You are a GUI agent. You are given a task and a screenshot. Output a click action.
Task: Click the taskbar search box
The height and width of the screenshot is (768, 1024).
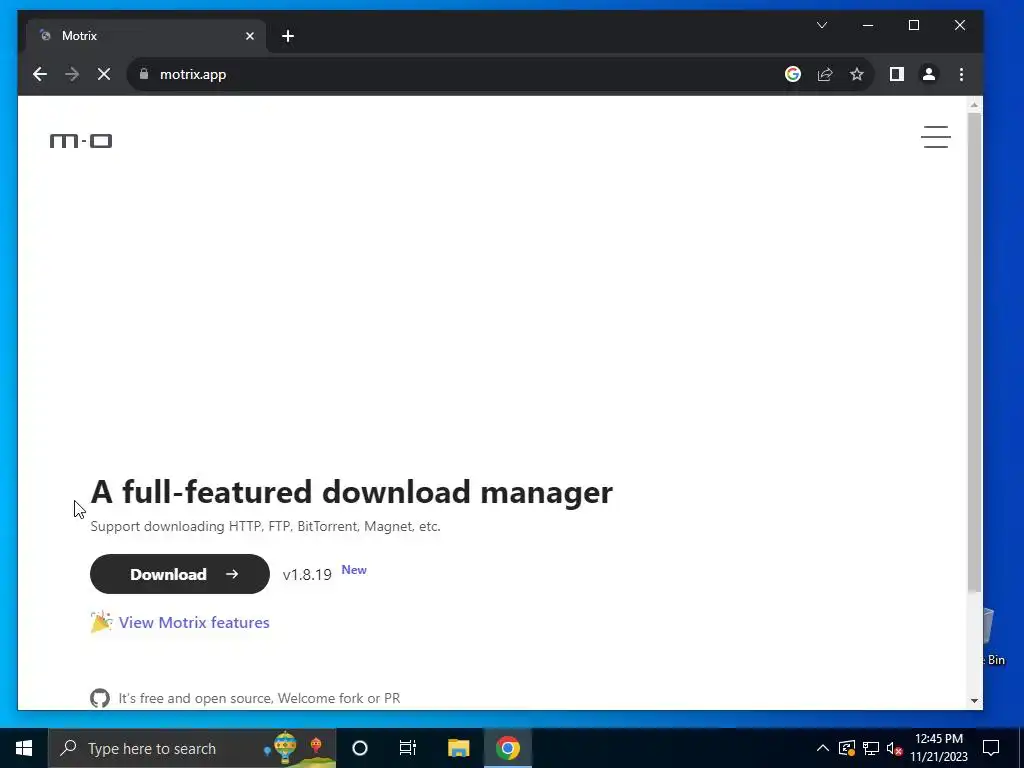click(x=192, y=748)
